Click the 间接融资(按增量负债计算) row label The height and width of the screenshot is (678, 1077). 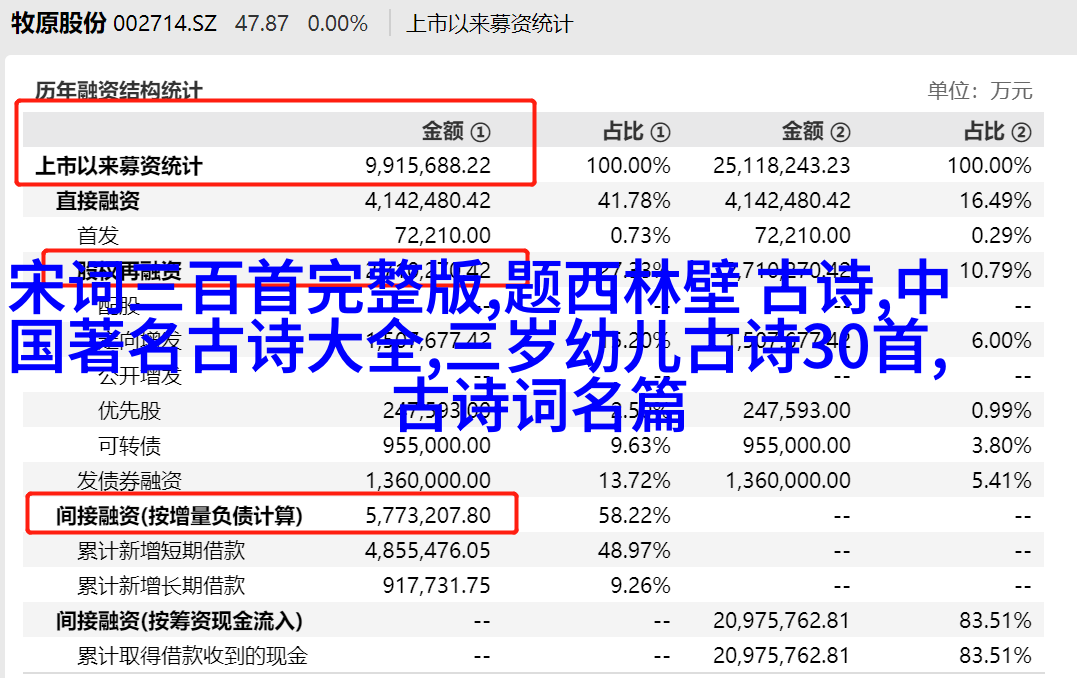pos(179,517)
